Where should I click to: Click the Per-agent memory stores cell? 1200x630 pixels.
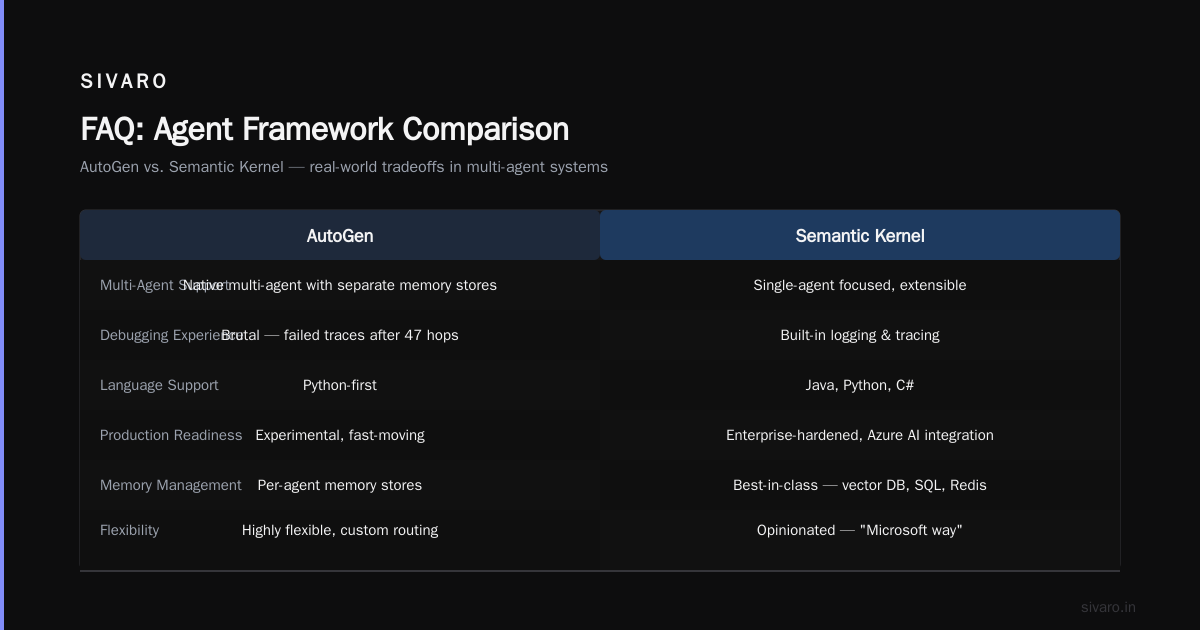coord(340,485)
